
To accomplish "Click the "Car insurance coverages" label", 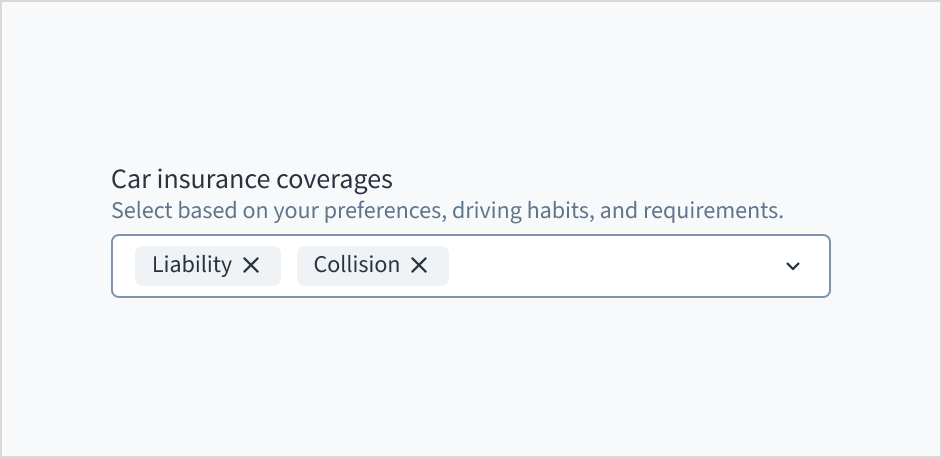I will click(x=251, y=180).
